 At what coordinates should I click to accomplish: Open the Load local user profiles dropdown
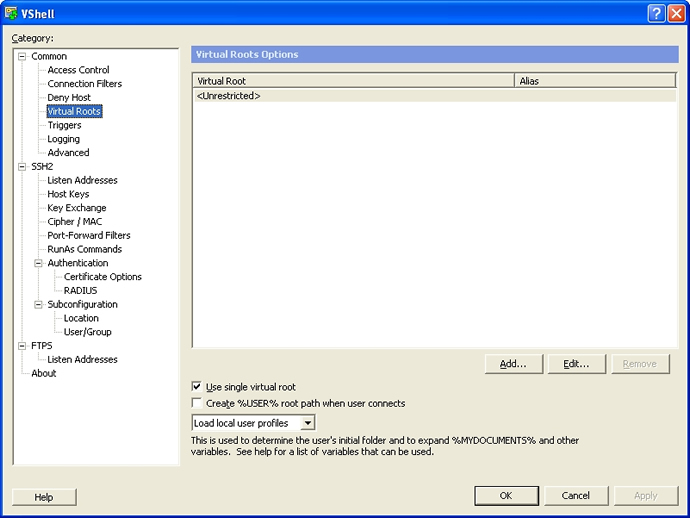pos(308,423)
